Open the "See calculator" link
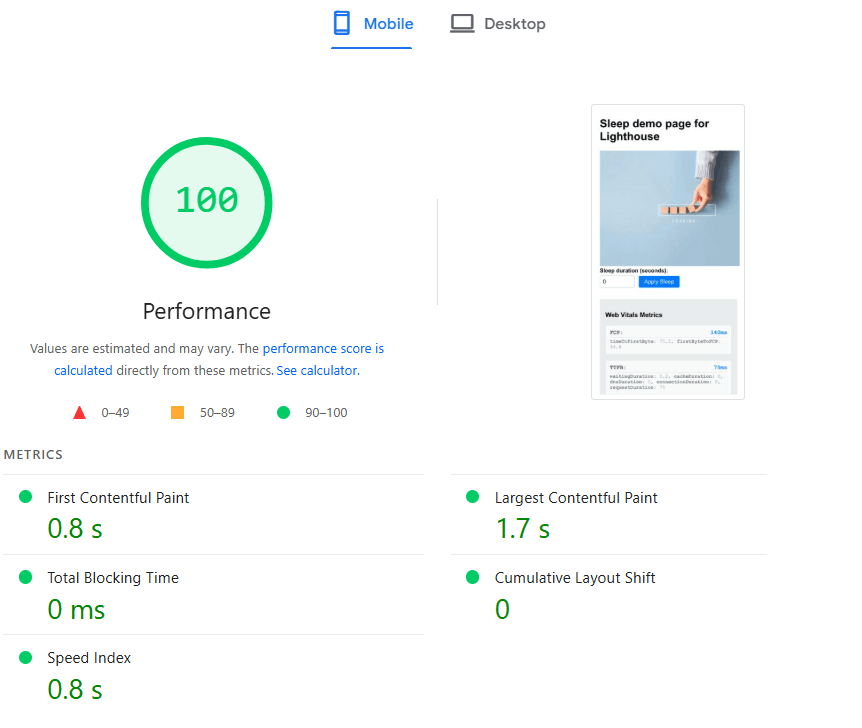Screen dimensions: 862x728 click(x=316, y=370)
